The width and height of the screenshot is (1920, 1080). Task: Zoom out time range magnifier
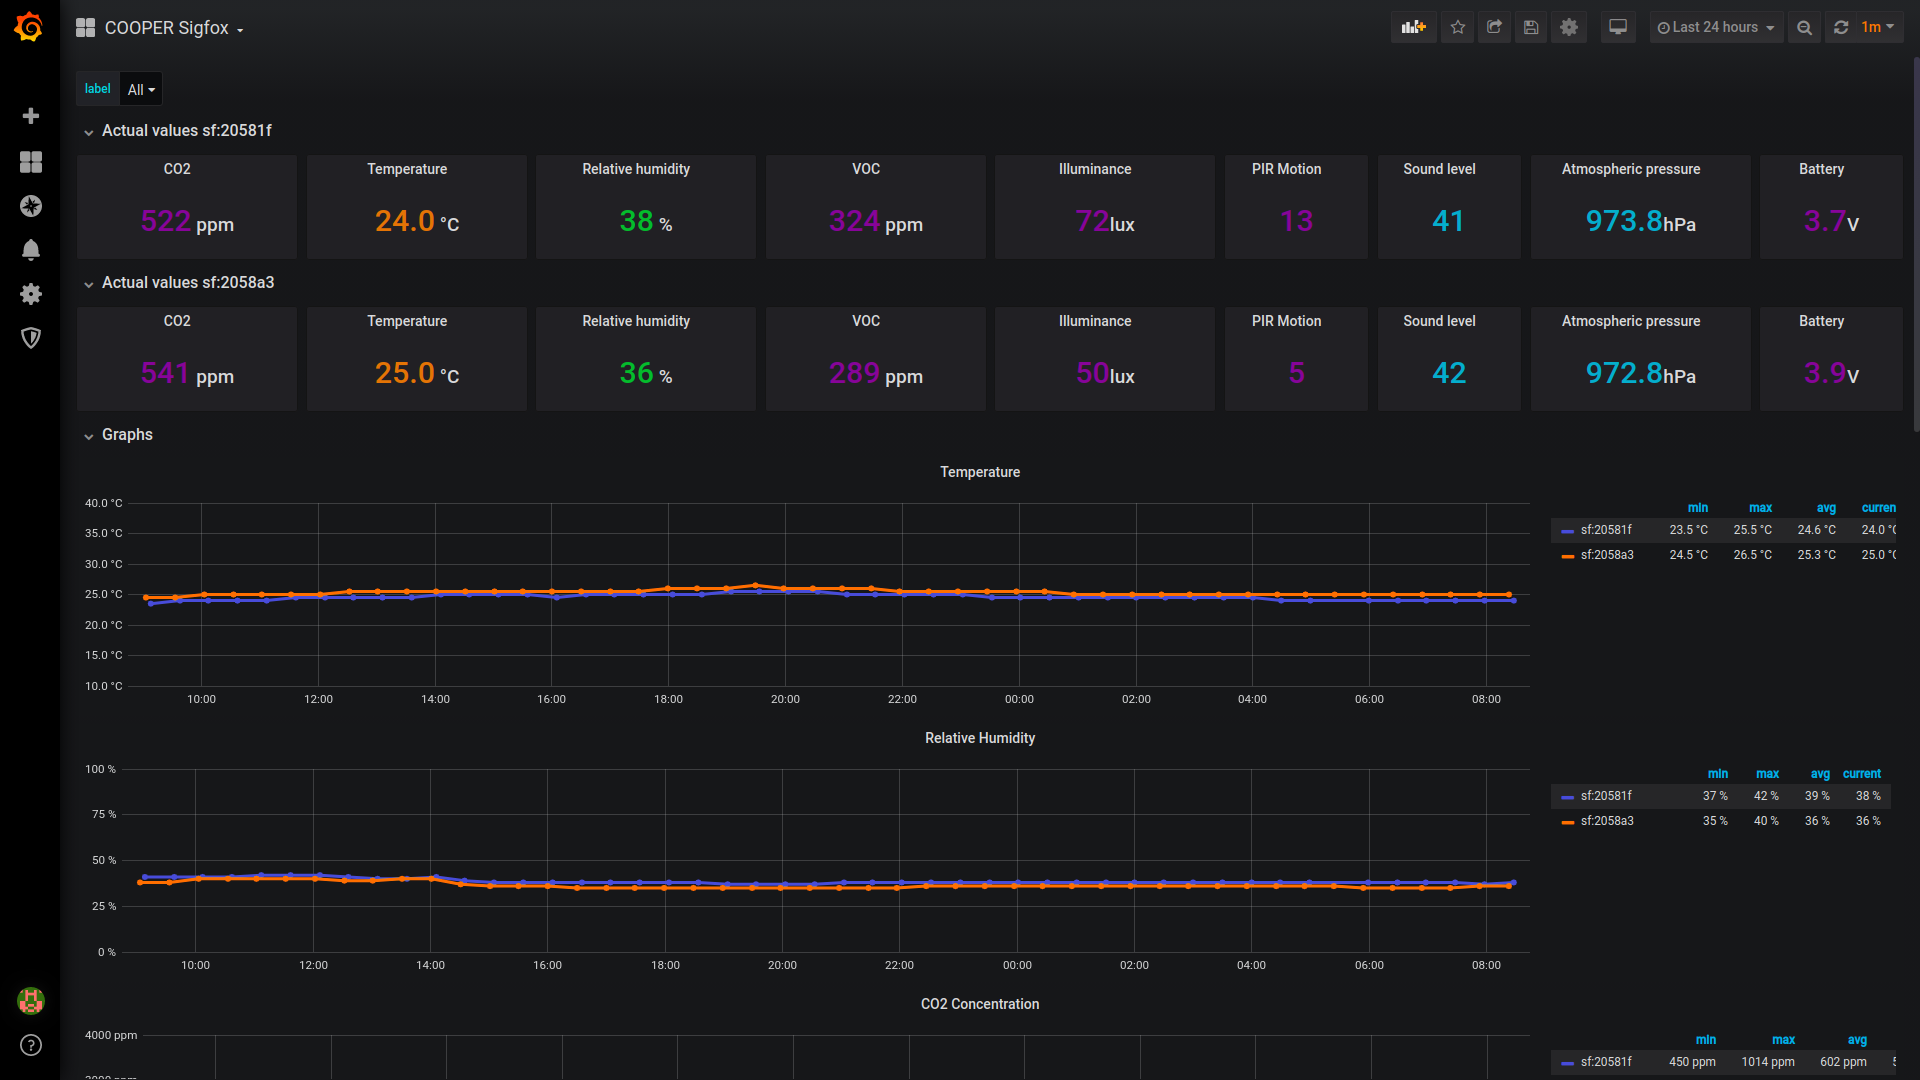point(1804,28)
